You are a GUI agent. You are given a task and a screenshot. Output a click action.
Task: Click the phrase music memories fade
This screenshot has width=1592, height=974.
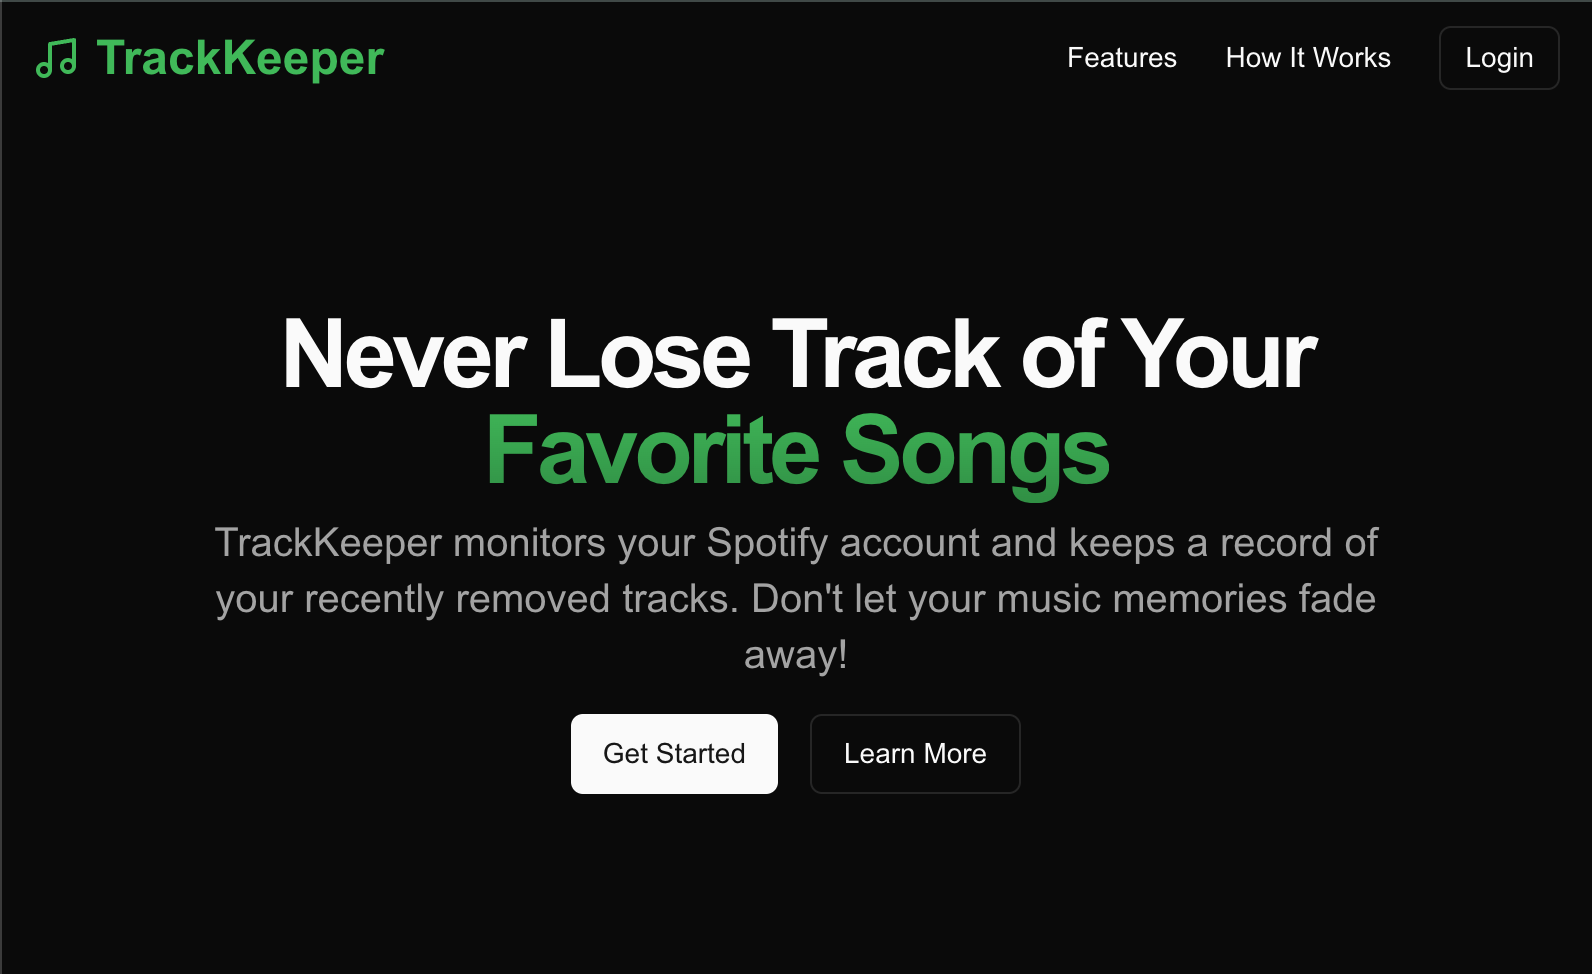tap(1186, 599)
